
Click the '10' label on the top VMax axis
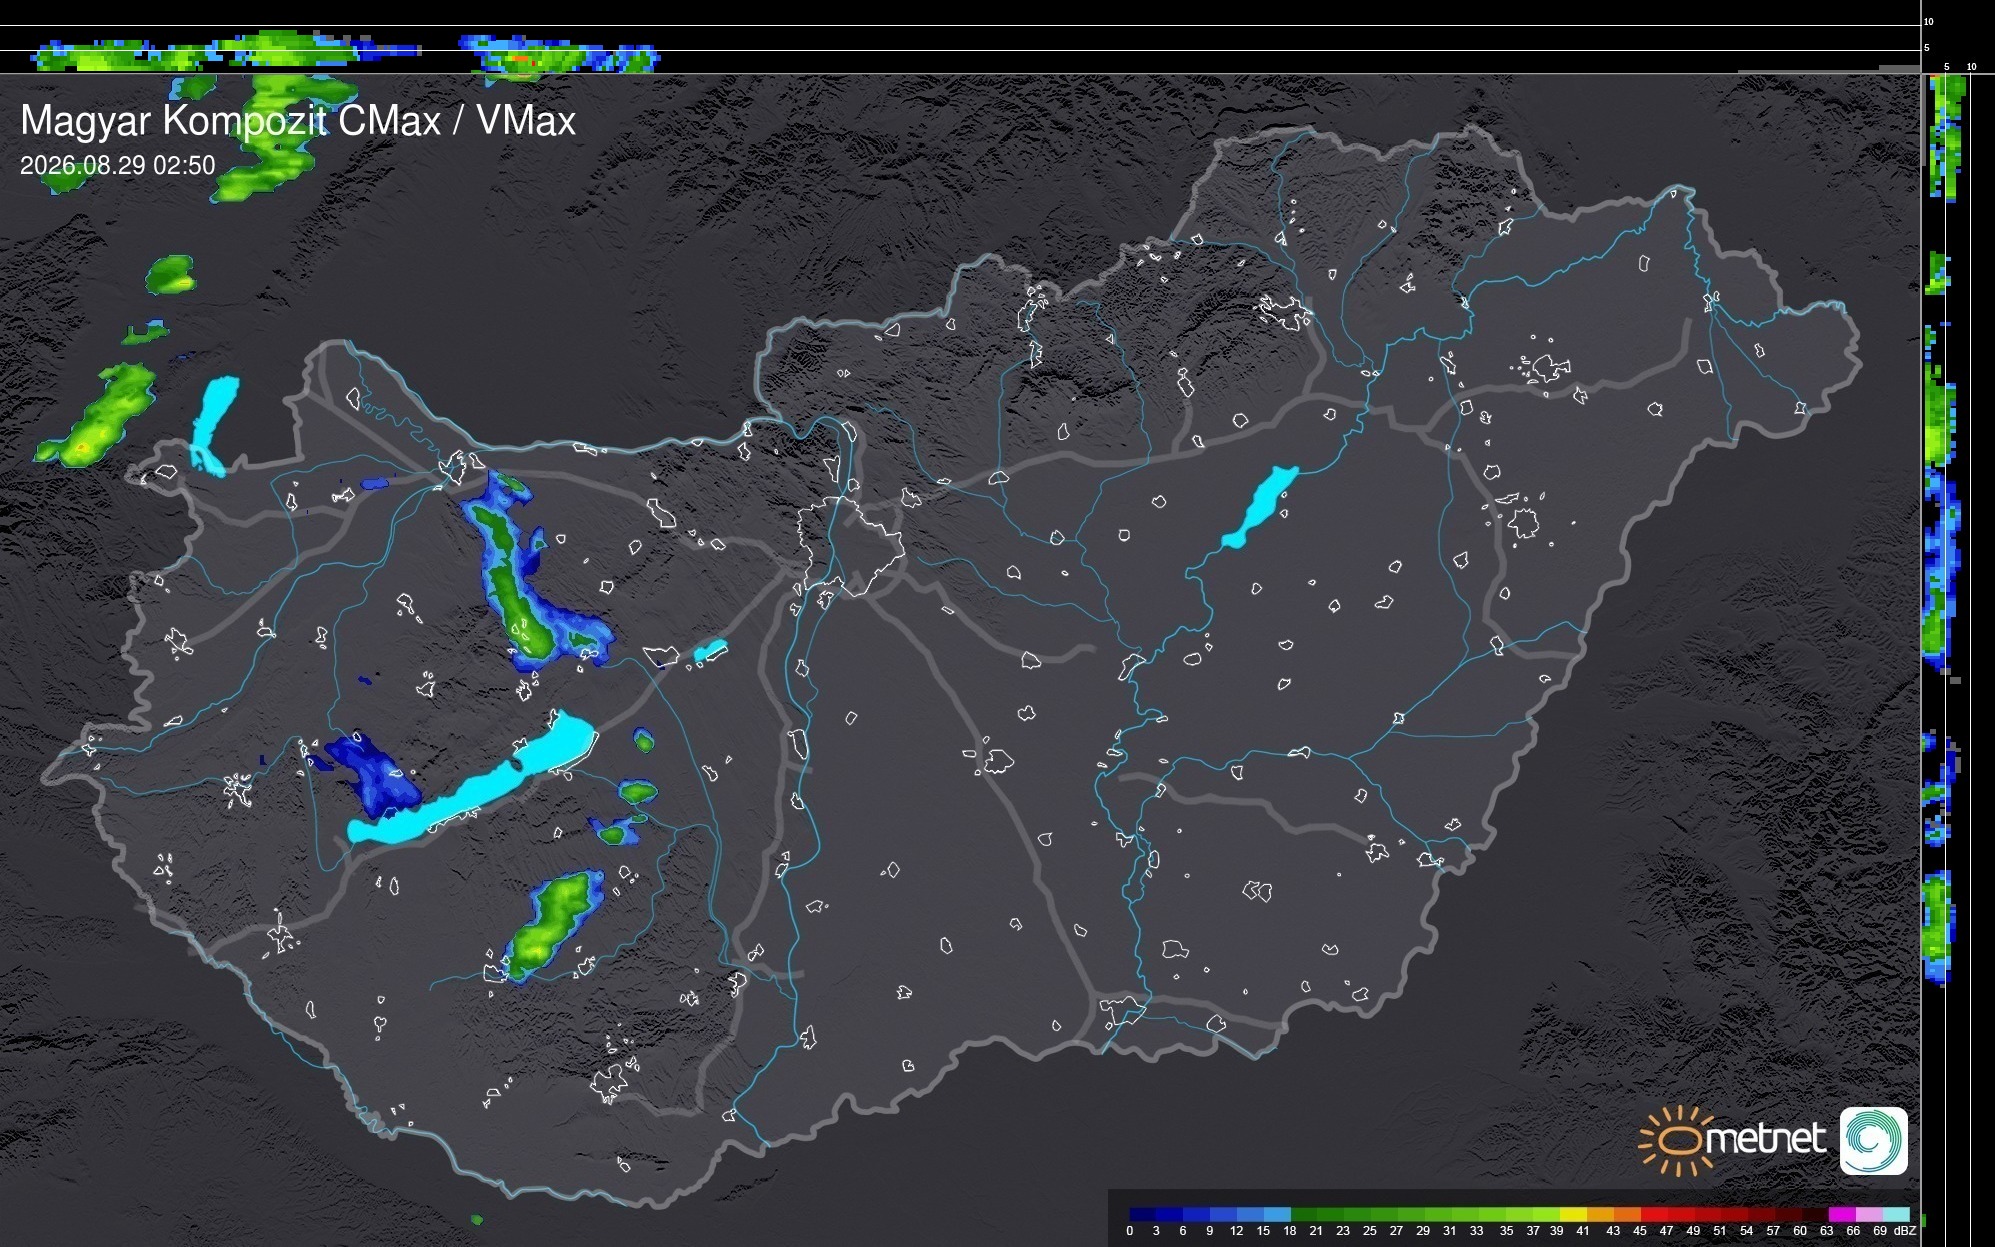point(1929,21)
